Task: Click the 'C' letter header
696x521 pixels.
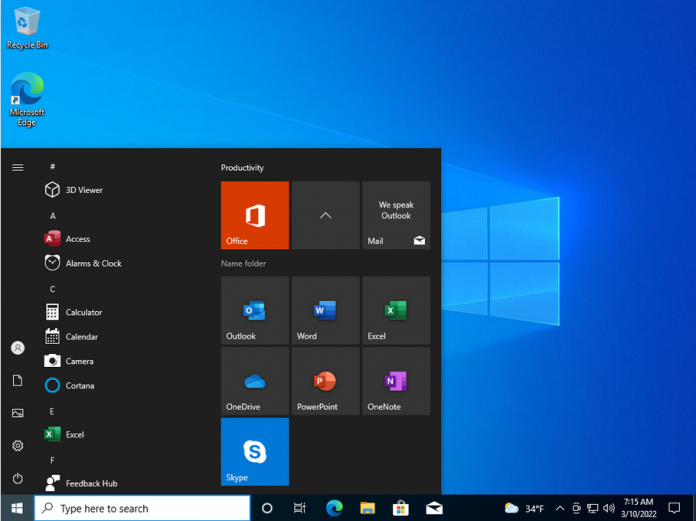Action: (52, 289)
